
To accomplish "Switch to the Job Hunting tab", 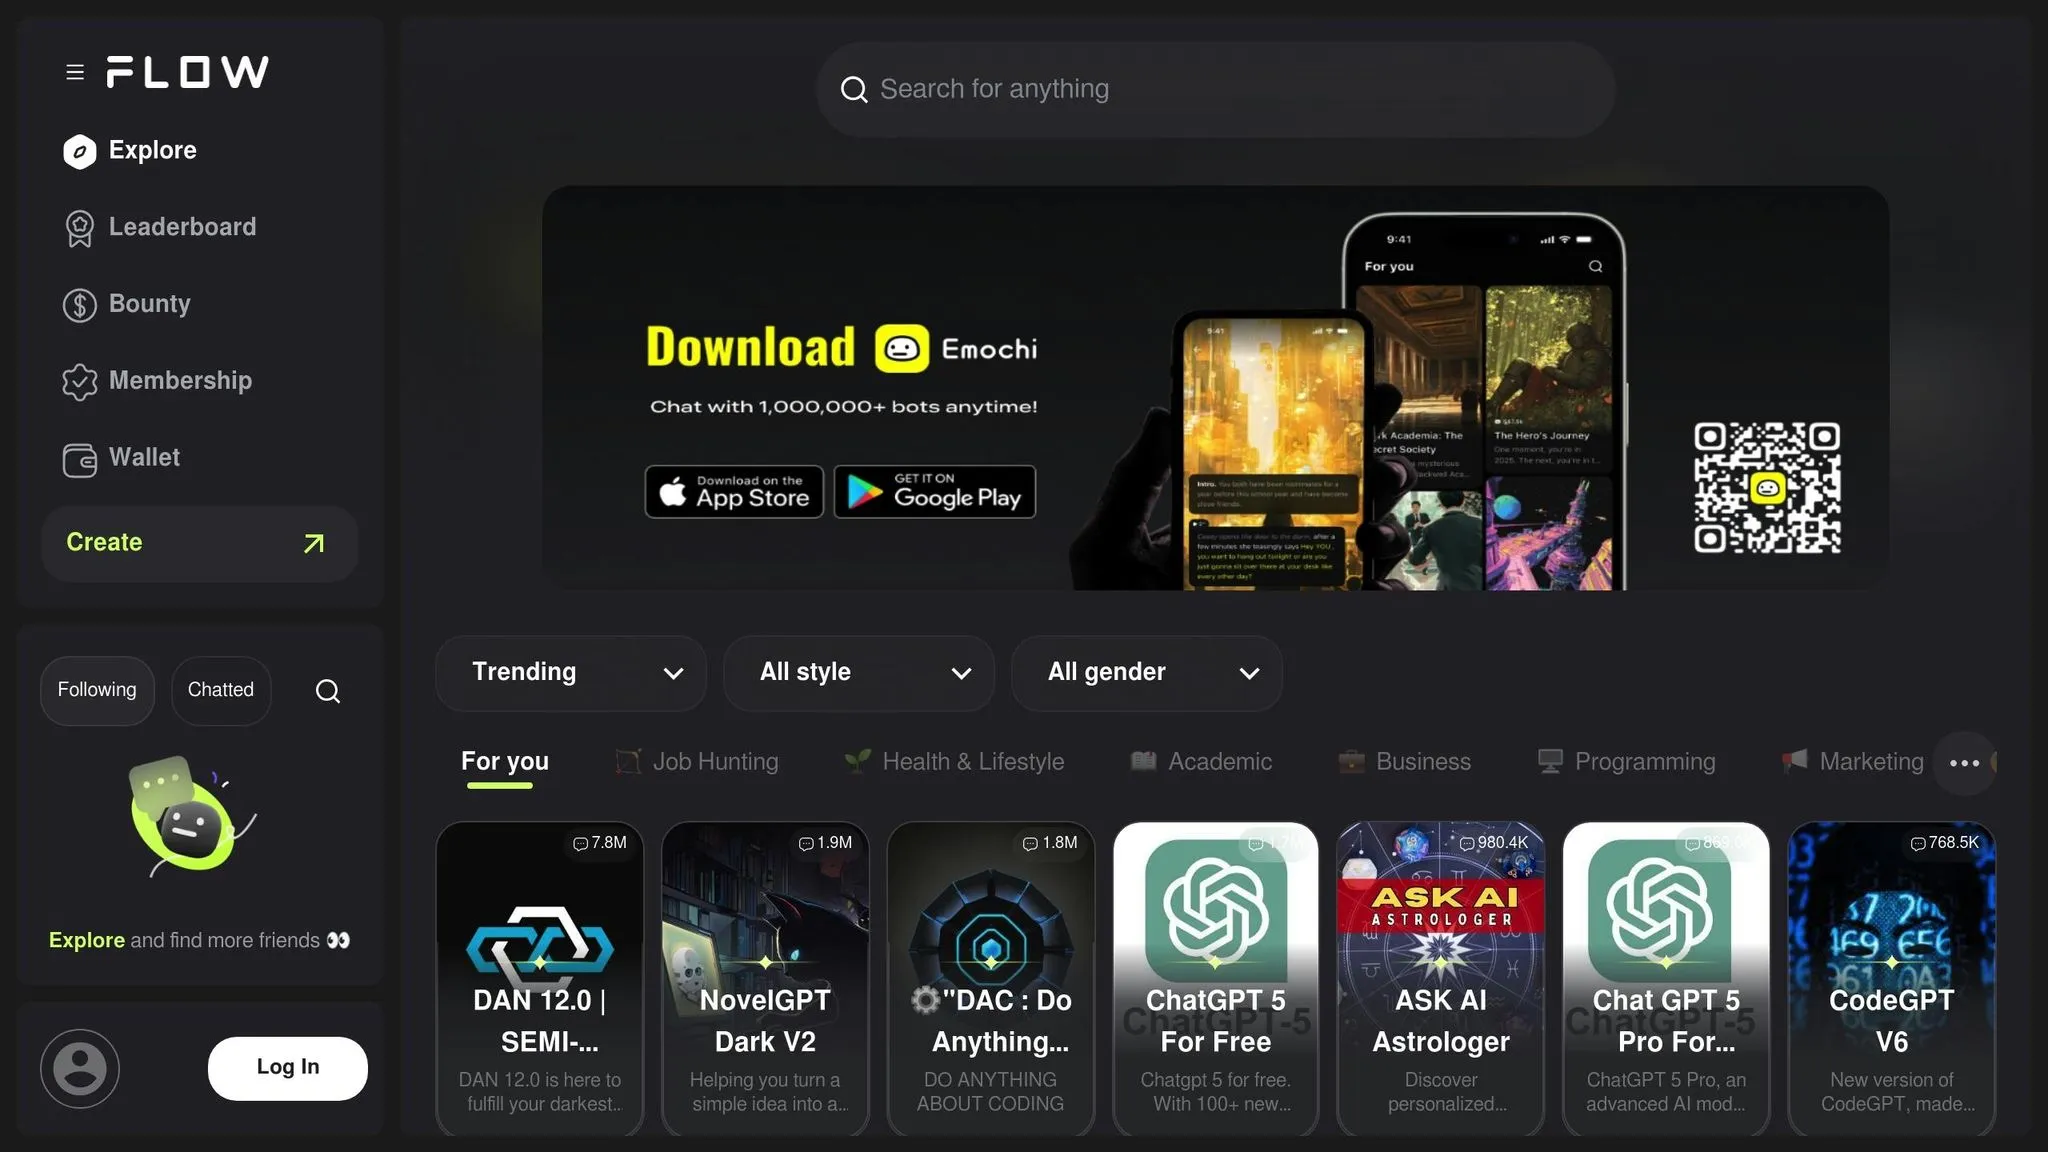I will [x=697, y=762].
